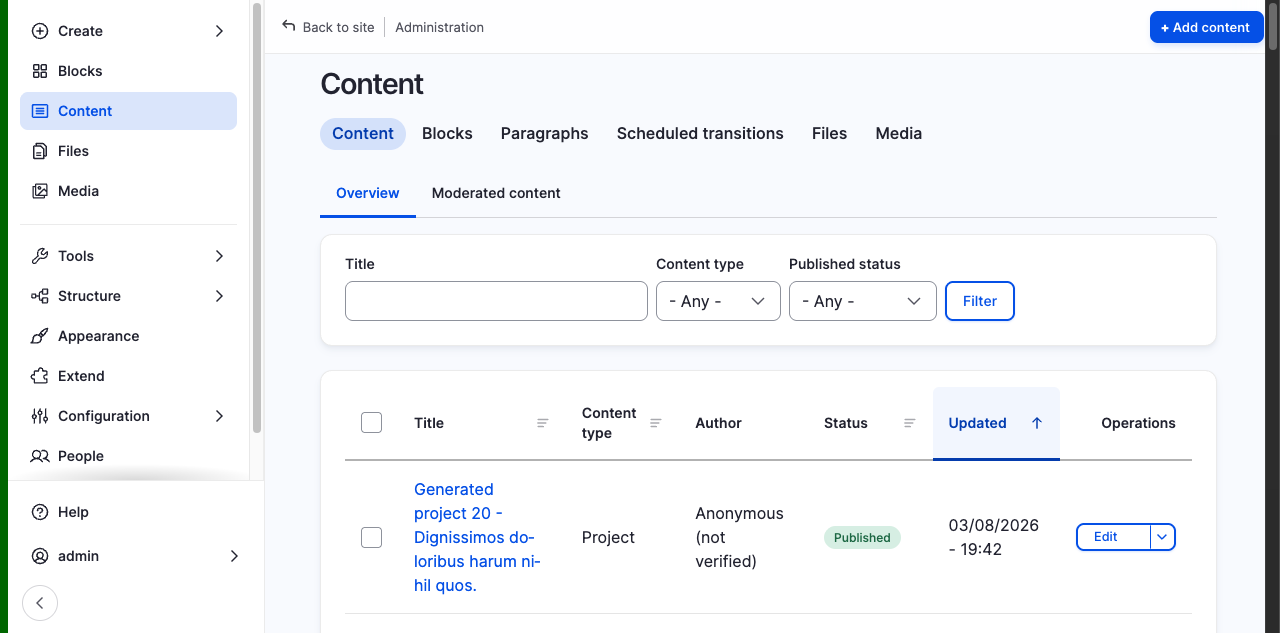The height and width of the screenshot is (633, 1280).
Task: Click the Administration breadcrumb link
Action: click(439, 27)
